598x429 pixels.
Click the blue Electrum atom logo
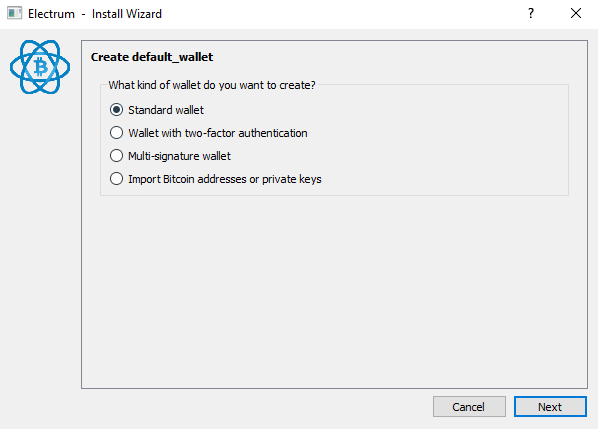[x=40, y=67]
